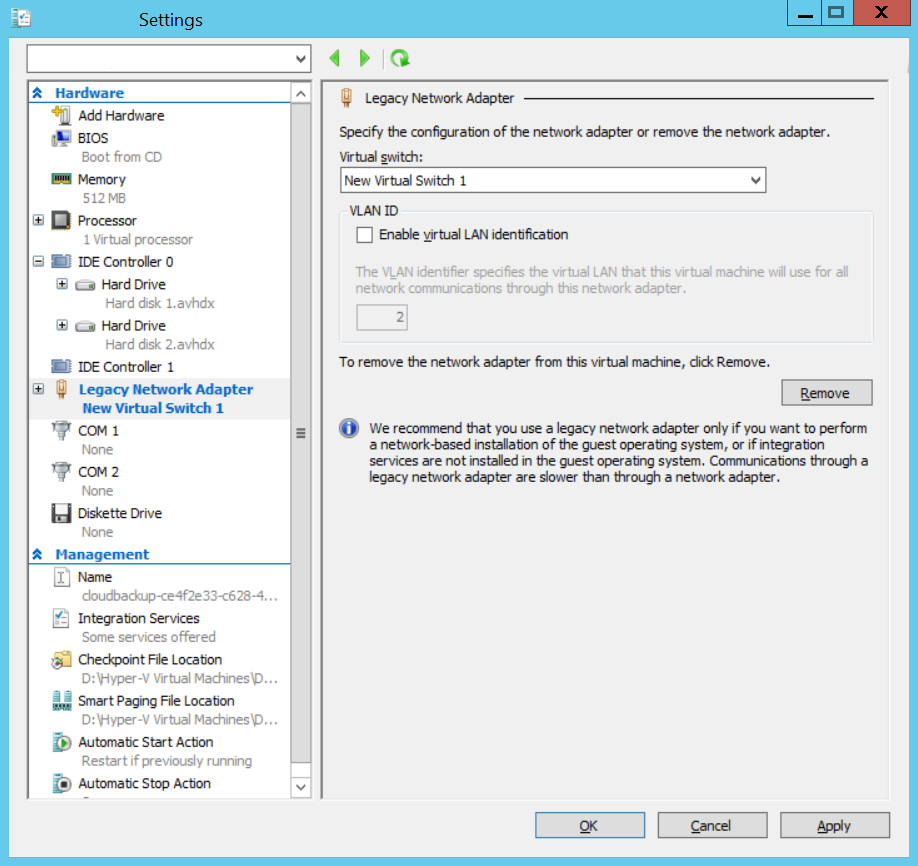Click the green refresh icon

tap(400, 58)
